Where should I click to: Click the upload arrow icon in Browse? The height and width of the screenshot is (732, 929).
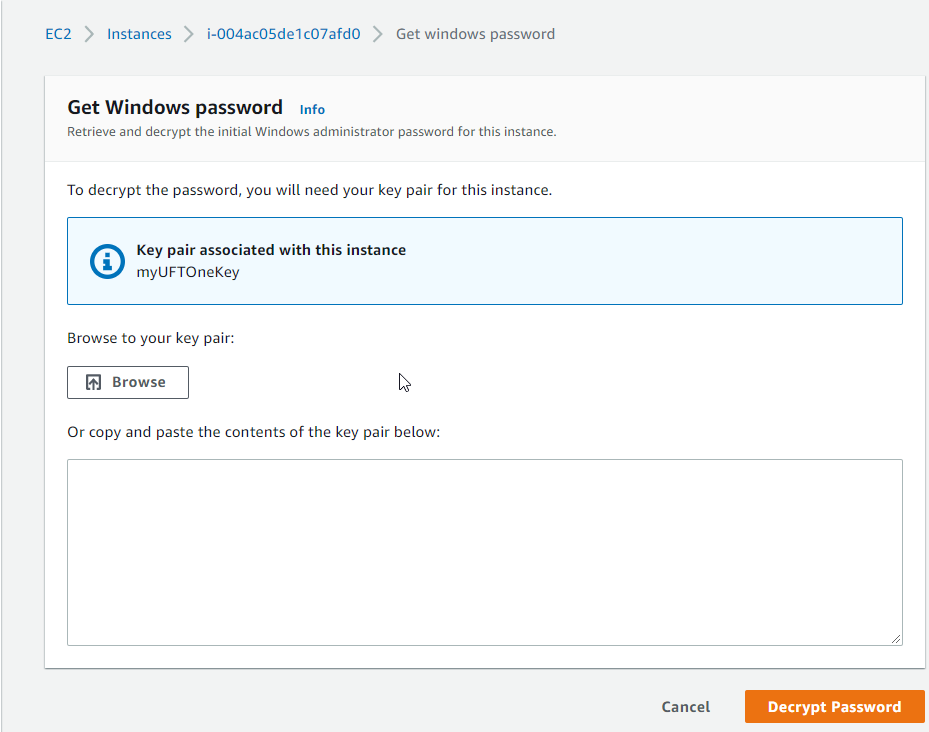tap(94, 382)
